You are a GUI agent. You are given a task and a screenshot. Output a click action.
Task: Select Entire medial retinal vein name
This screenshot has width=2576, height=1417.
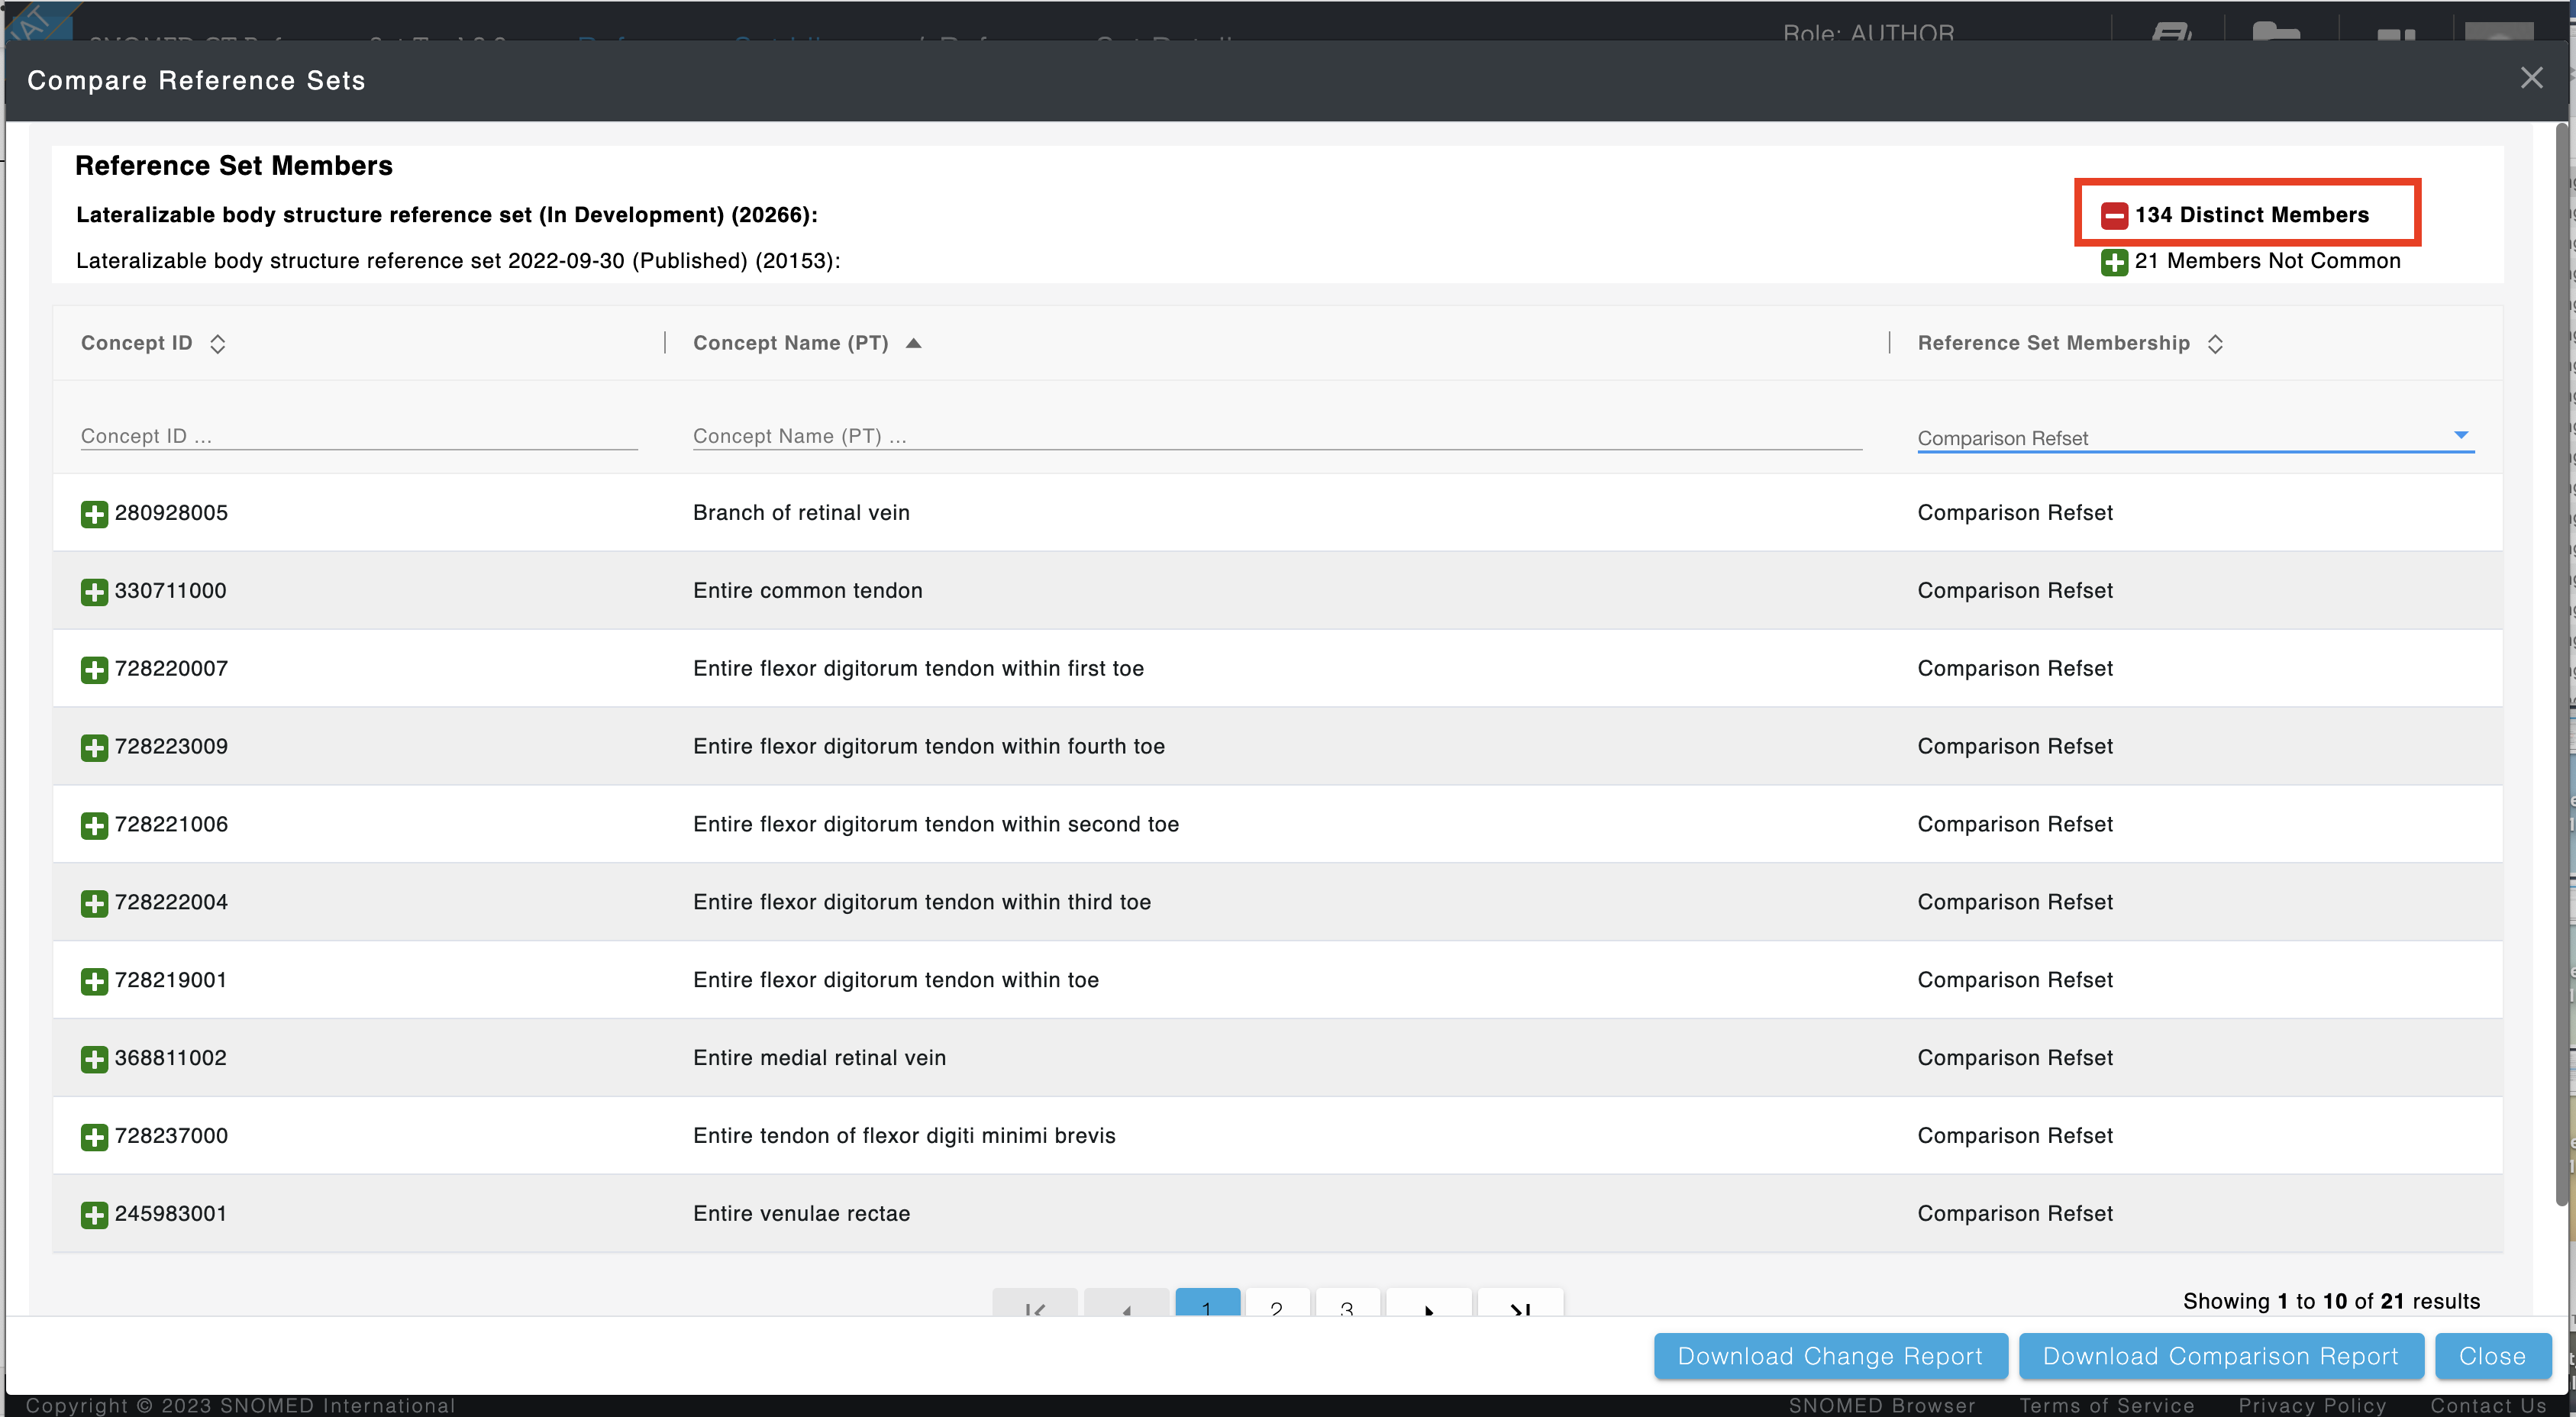coord(819,1059)
